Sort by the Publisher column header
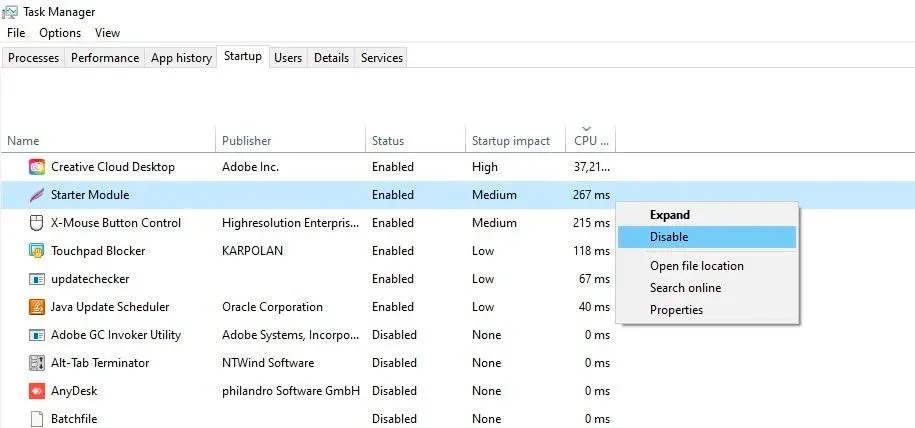The width and height of the screenshot is (915, 428). (291, 141)
